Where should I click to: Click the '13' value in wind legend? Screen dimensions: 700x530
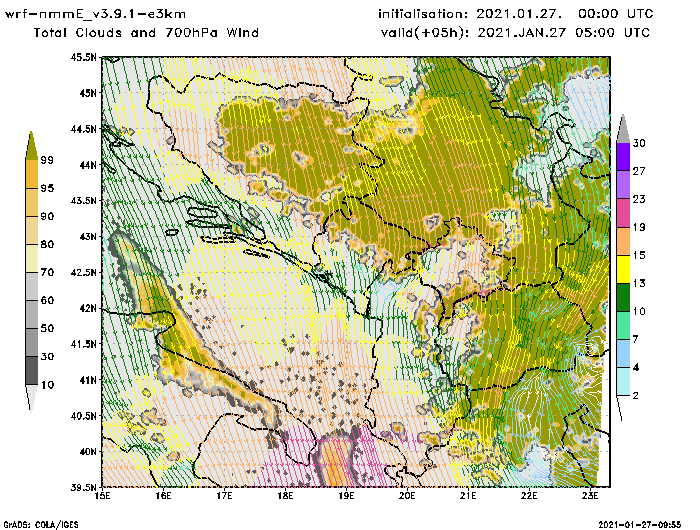[639, 284]
